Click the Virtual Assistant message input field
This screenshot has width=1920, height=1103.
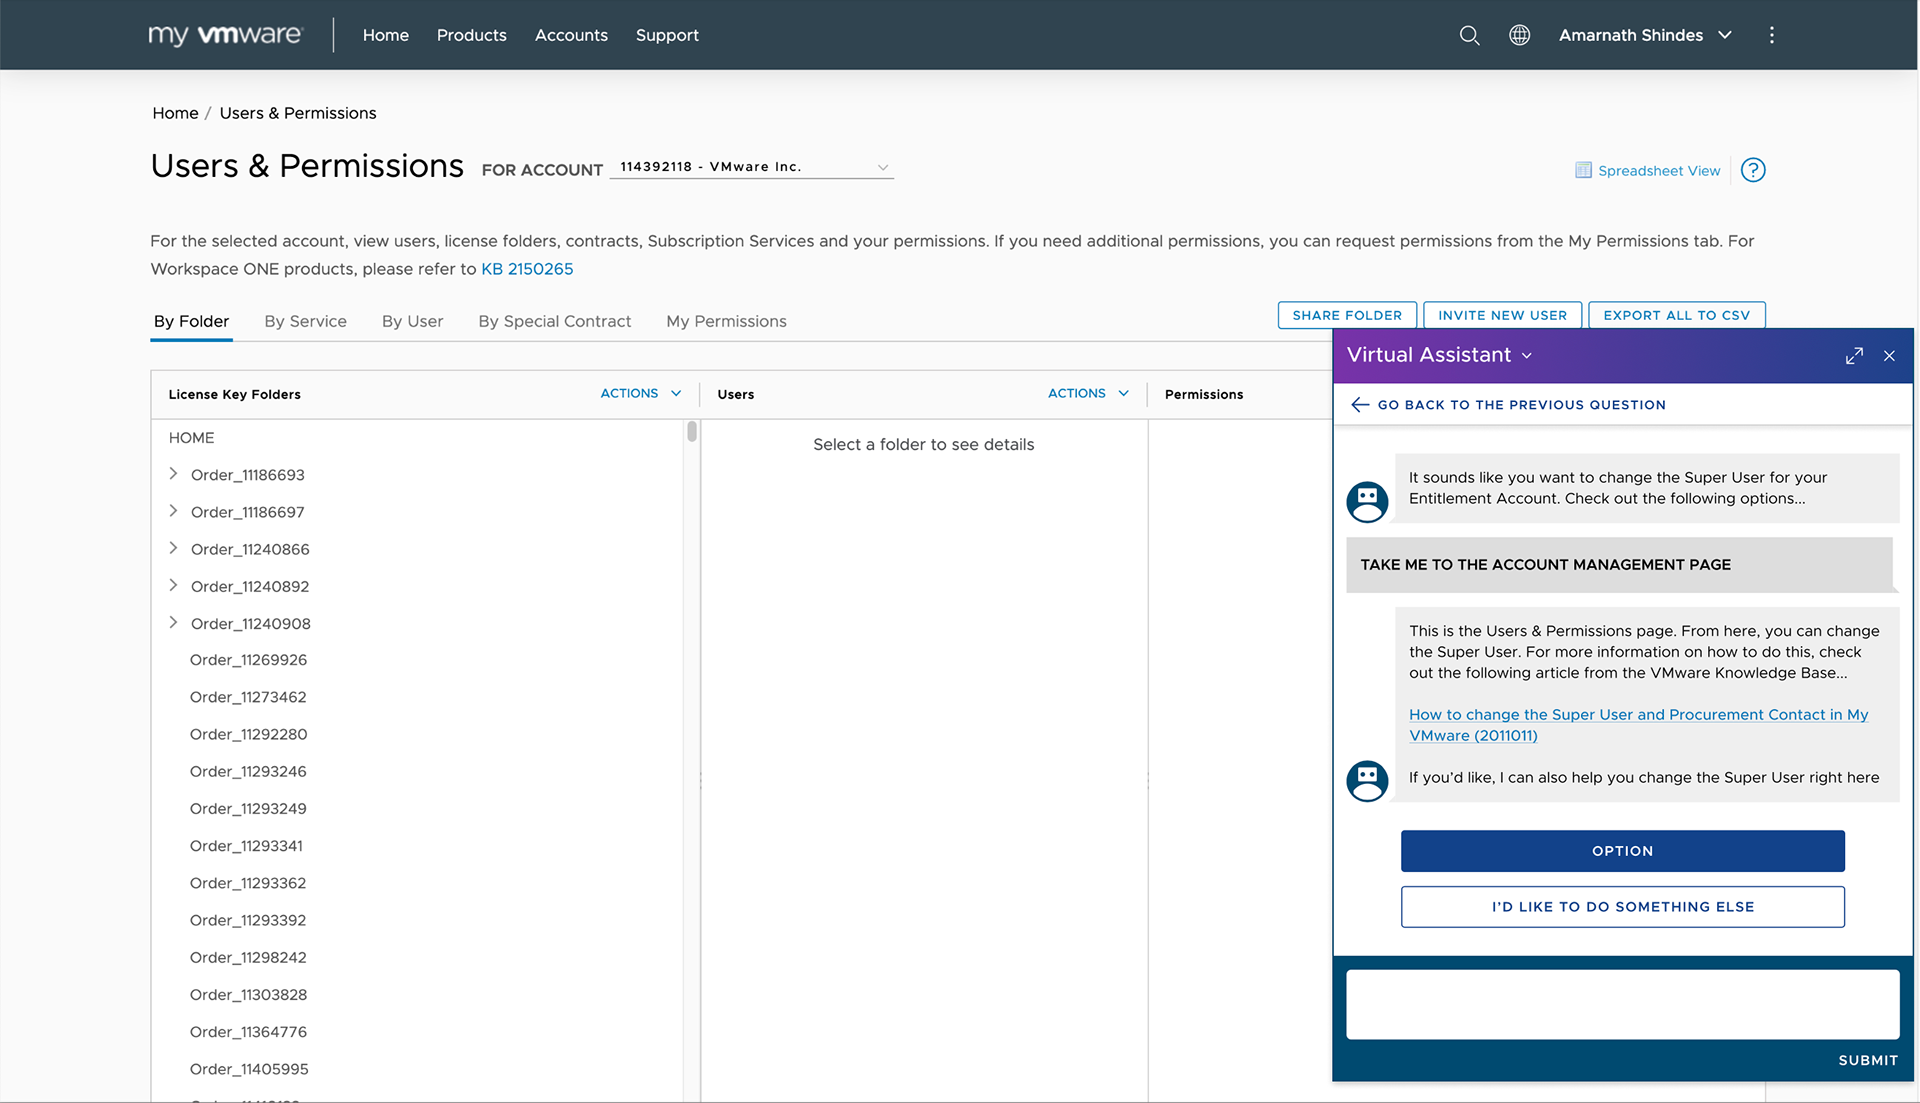tap(1622, 1004)
